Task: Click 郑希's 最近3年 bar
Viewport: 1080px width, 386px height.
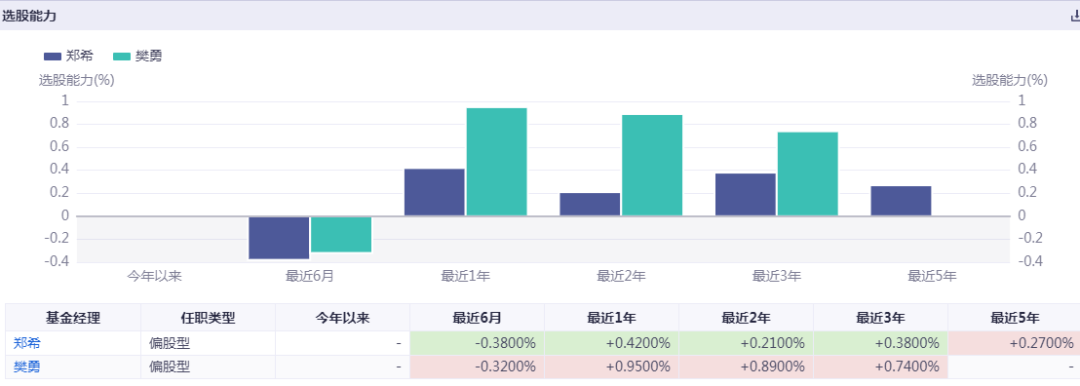Action: 745,194
